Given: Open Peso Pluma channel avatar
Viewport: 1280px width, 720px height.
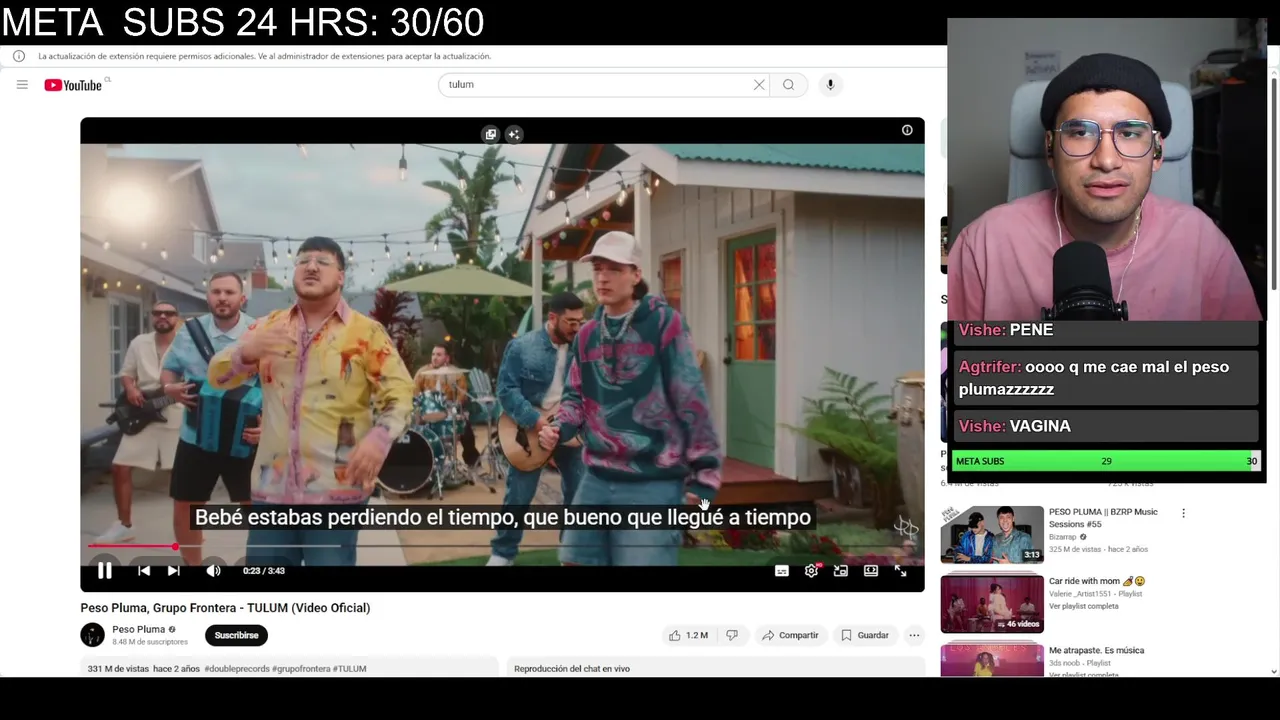Looking at the screenshot, I should (92, 635).
